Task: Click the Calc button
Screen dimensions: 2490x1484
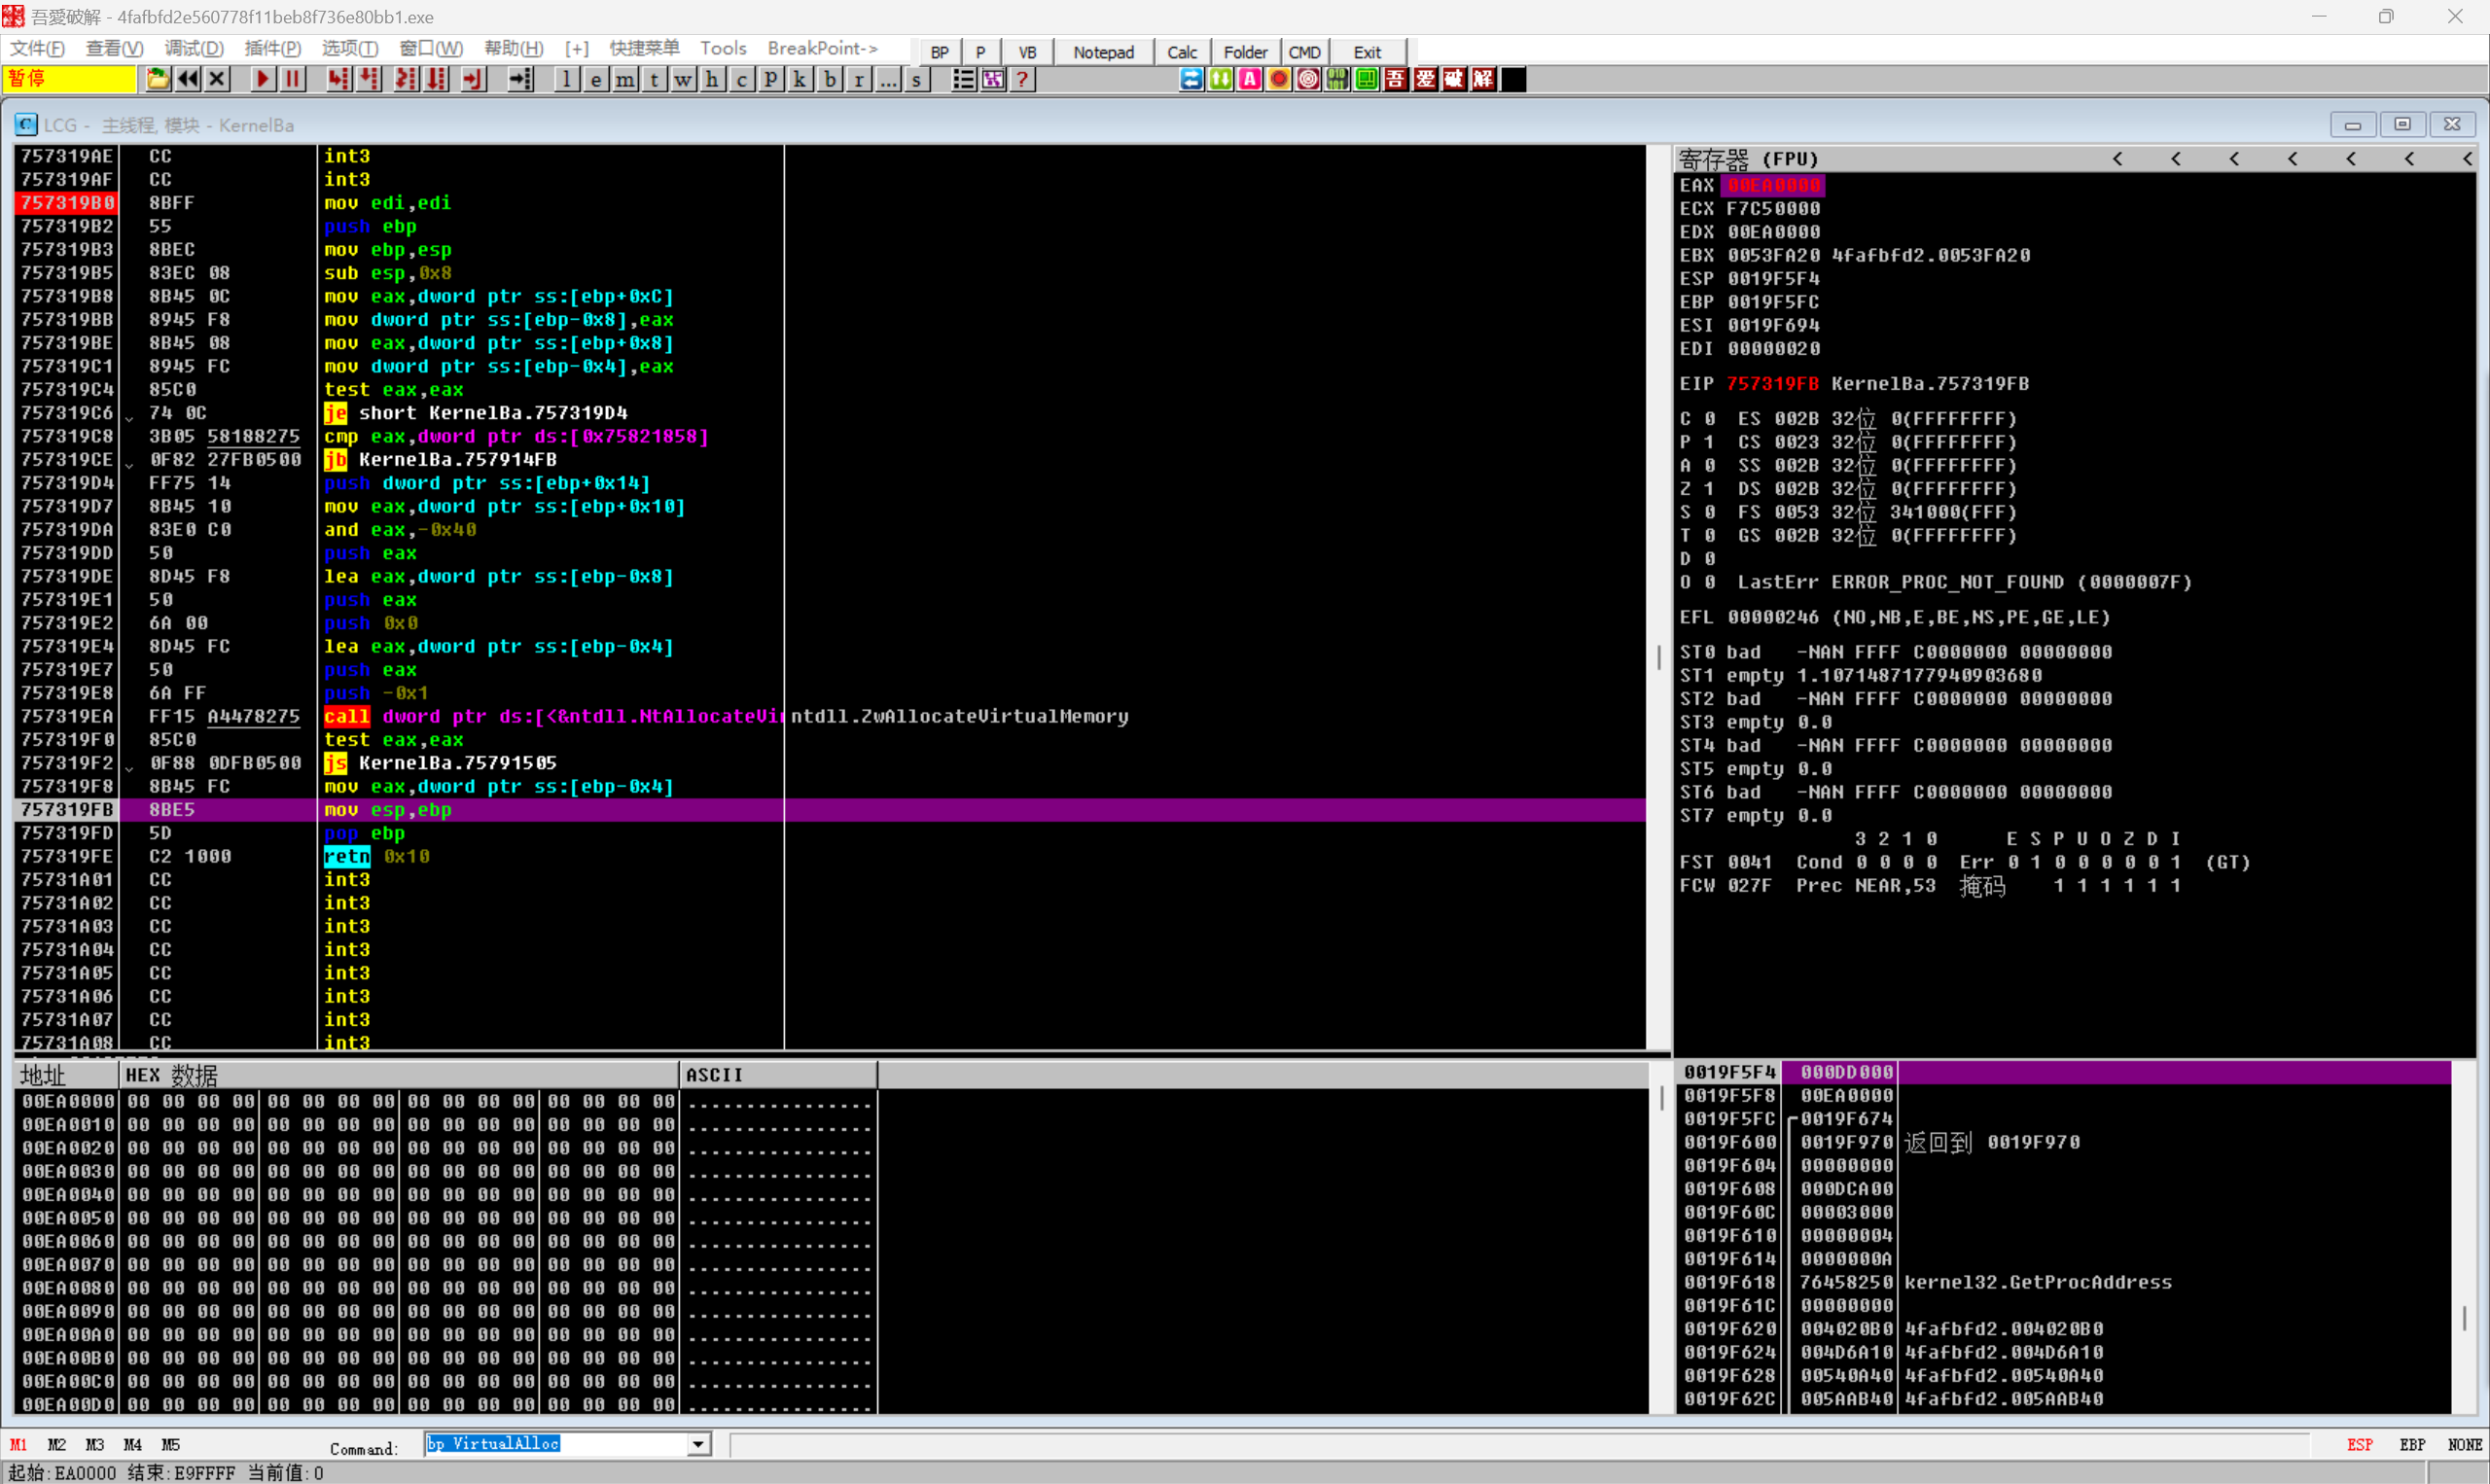Action: click(1182, 52)
